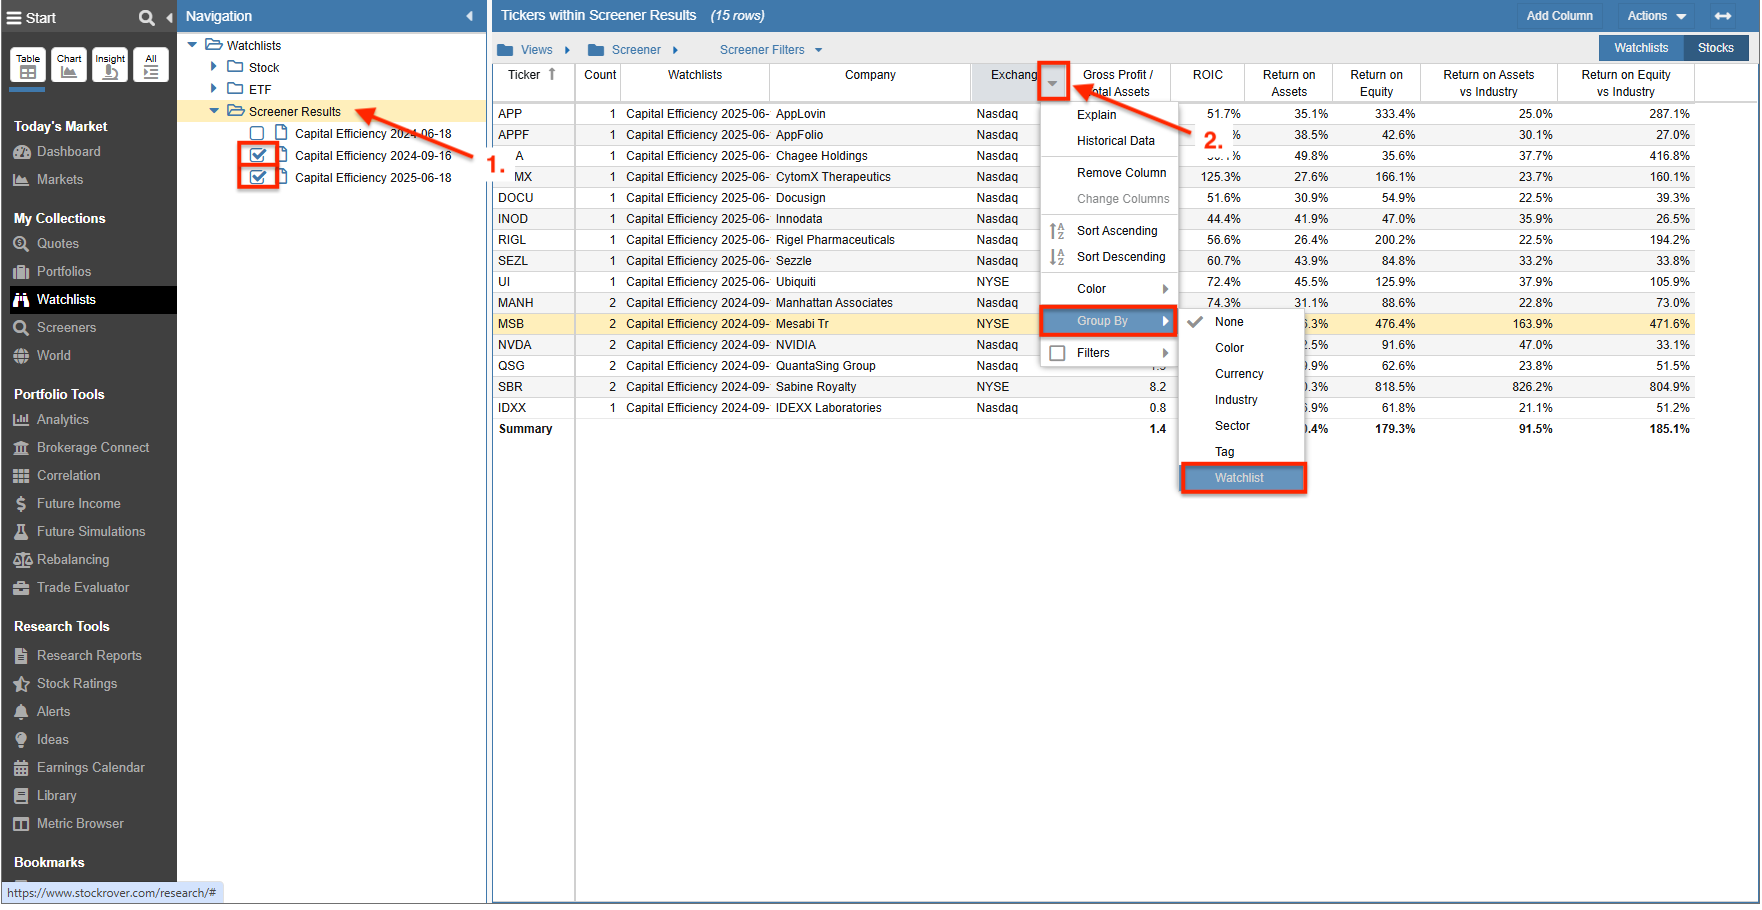Image resolution: width=1762 pixels, height=910 pixels.
Task: Group by Watchlist option
Action: [1243, 478]
